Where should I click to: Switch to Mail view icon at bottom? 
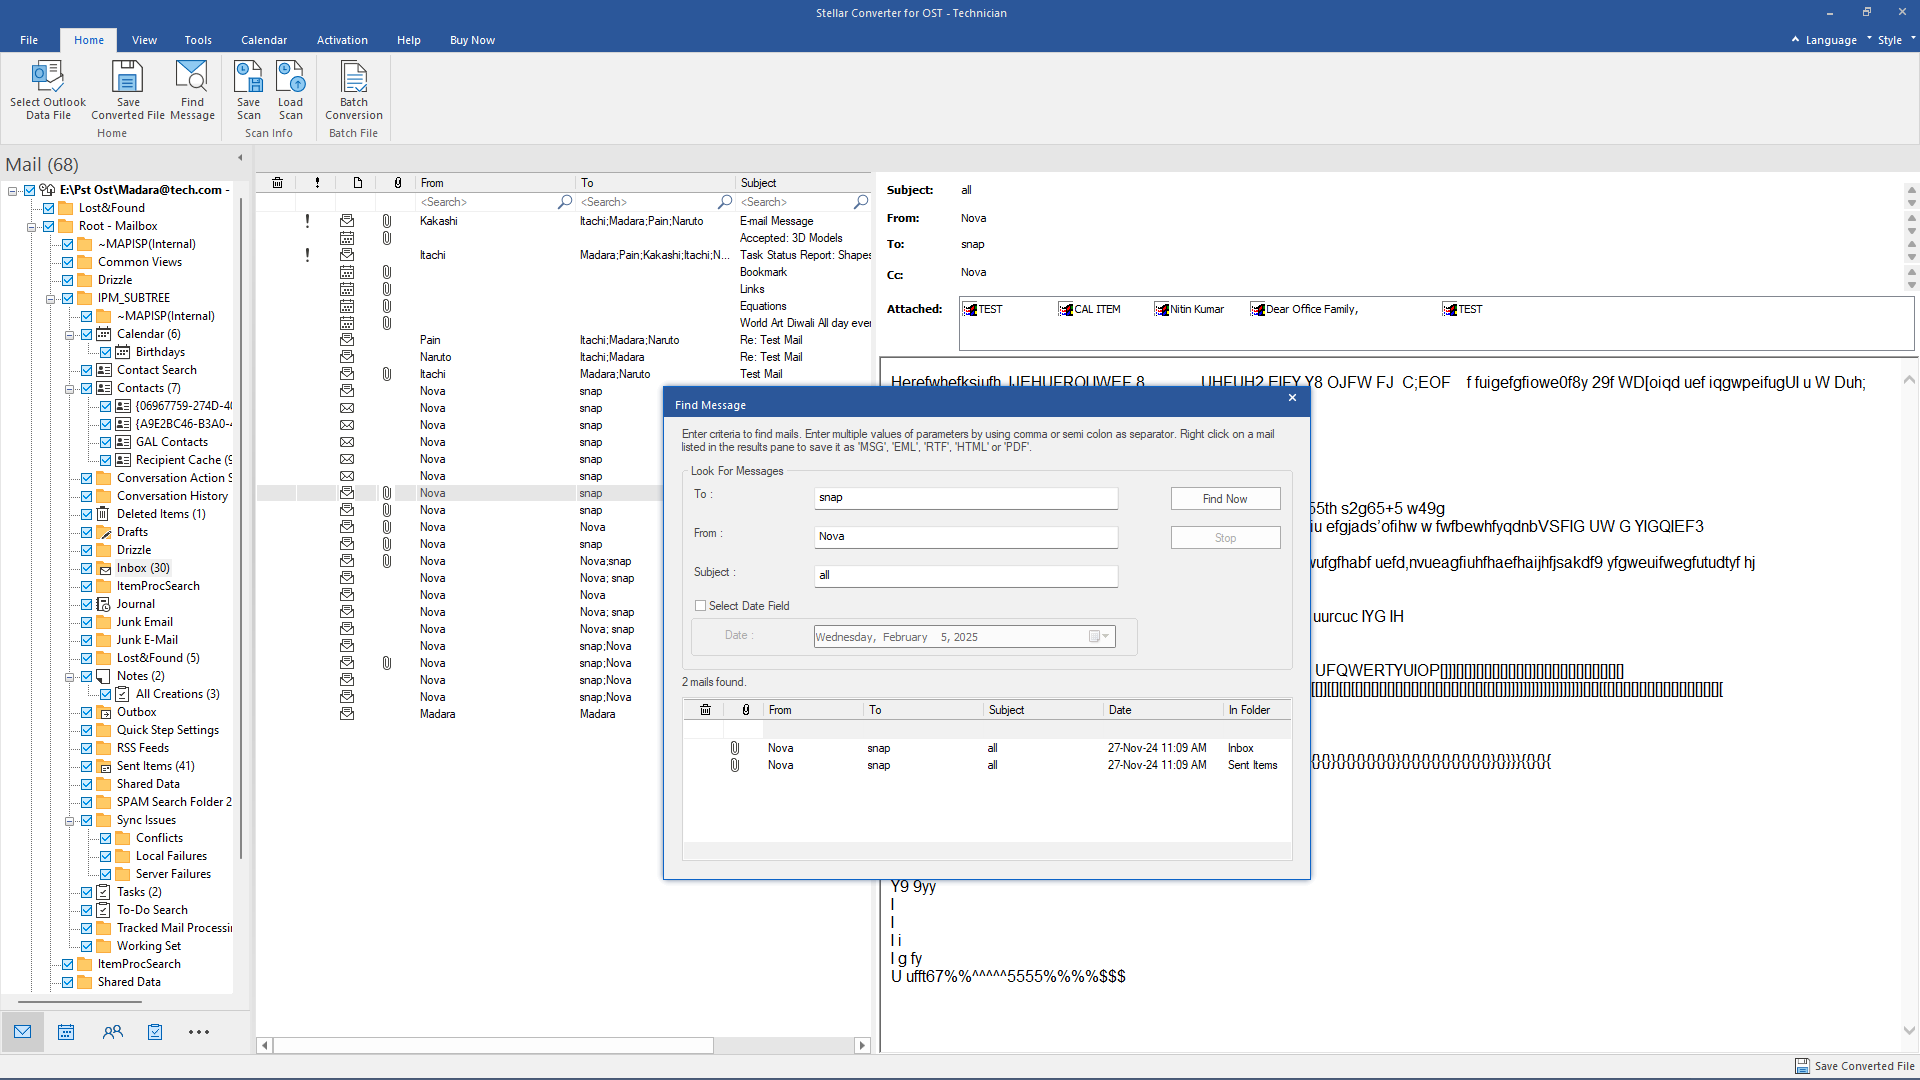22,1032
